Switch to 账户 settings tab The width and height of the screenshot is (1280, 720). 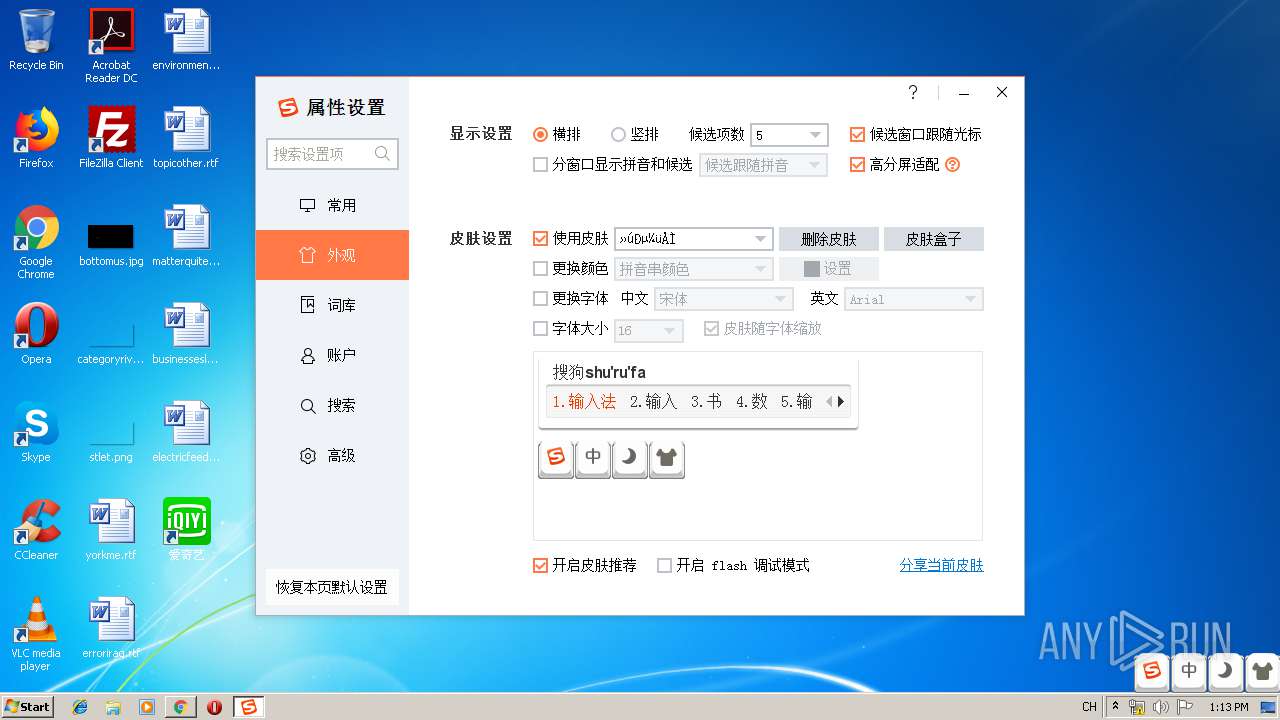coord(332,355)
